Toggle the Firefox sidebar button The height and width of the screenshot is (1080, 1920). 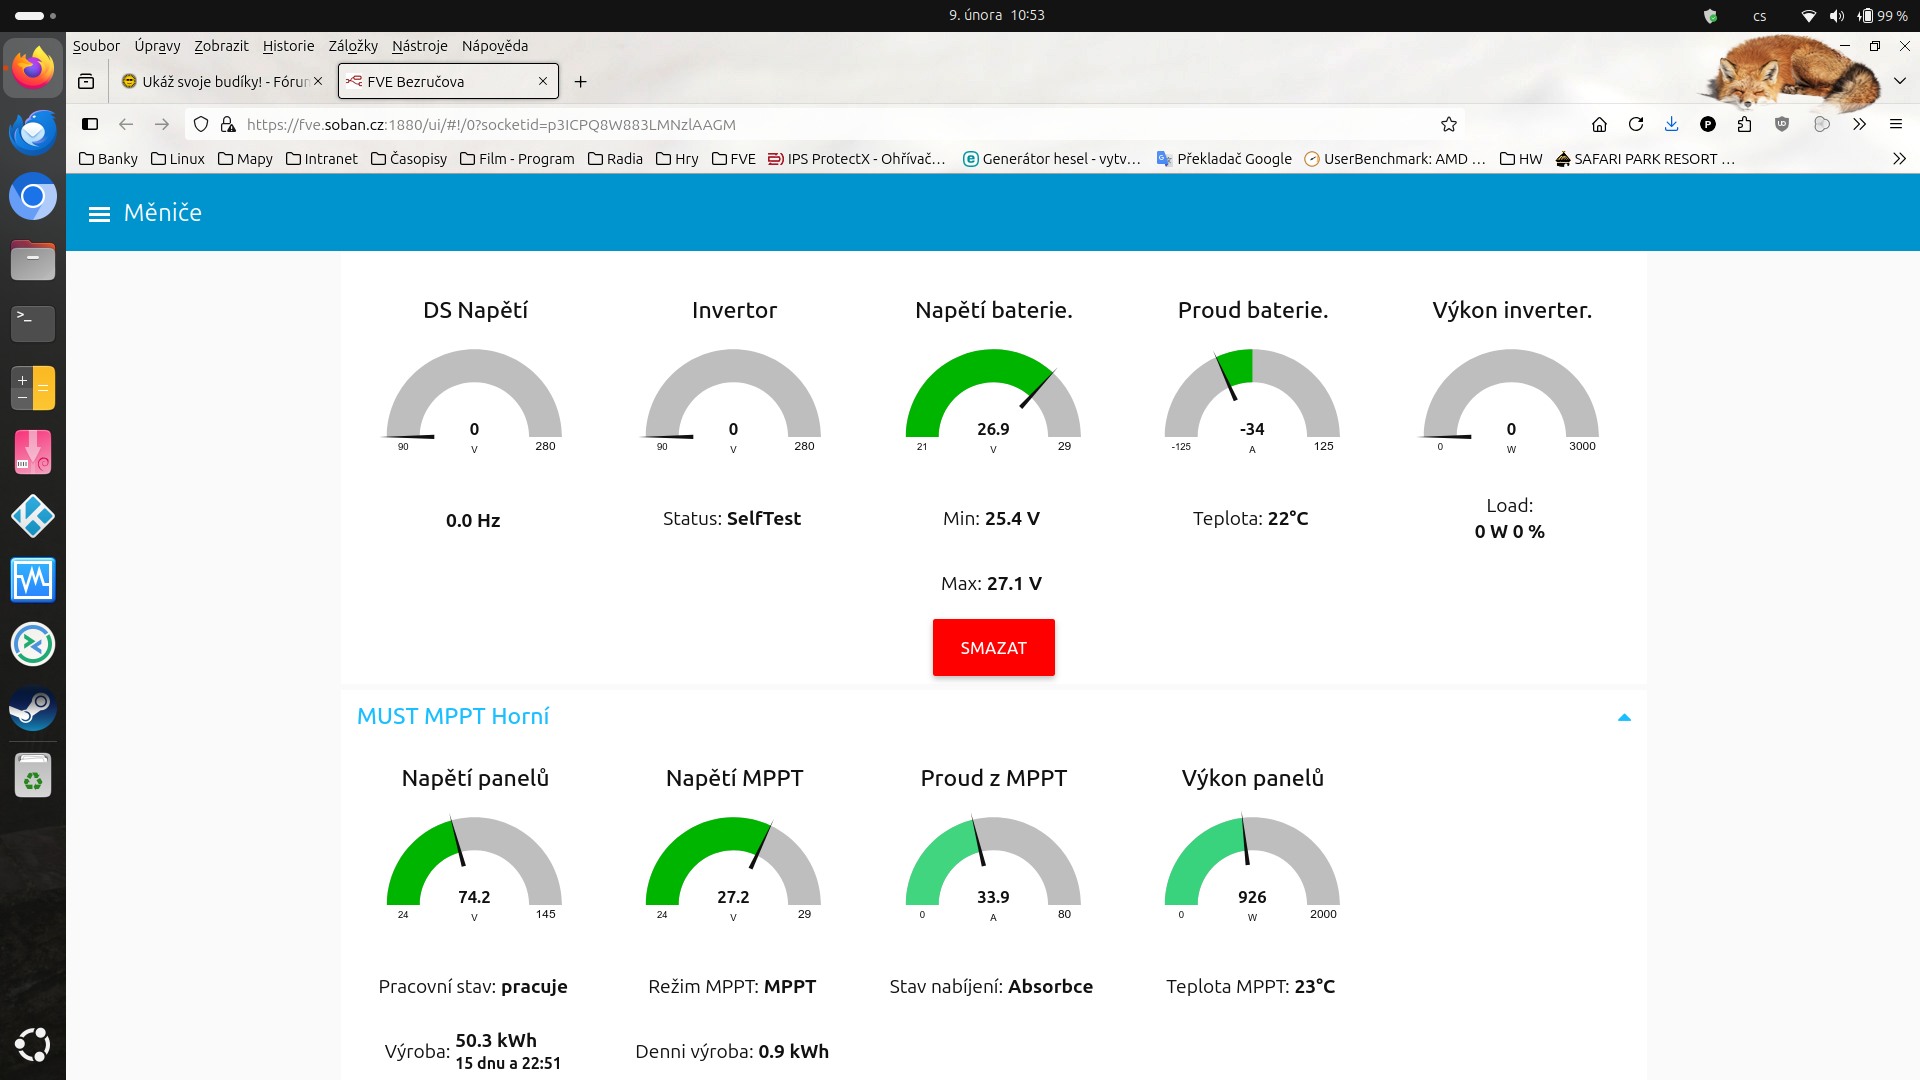[90, 124]
